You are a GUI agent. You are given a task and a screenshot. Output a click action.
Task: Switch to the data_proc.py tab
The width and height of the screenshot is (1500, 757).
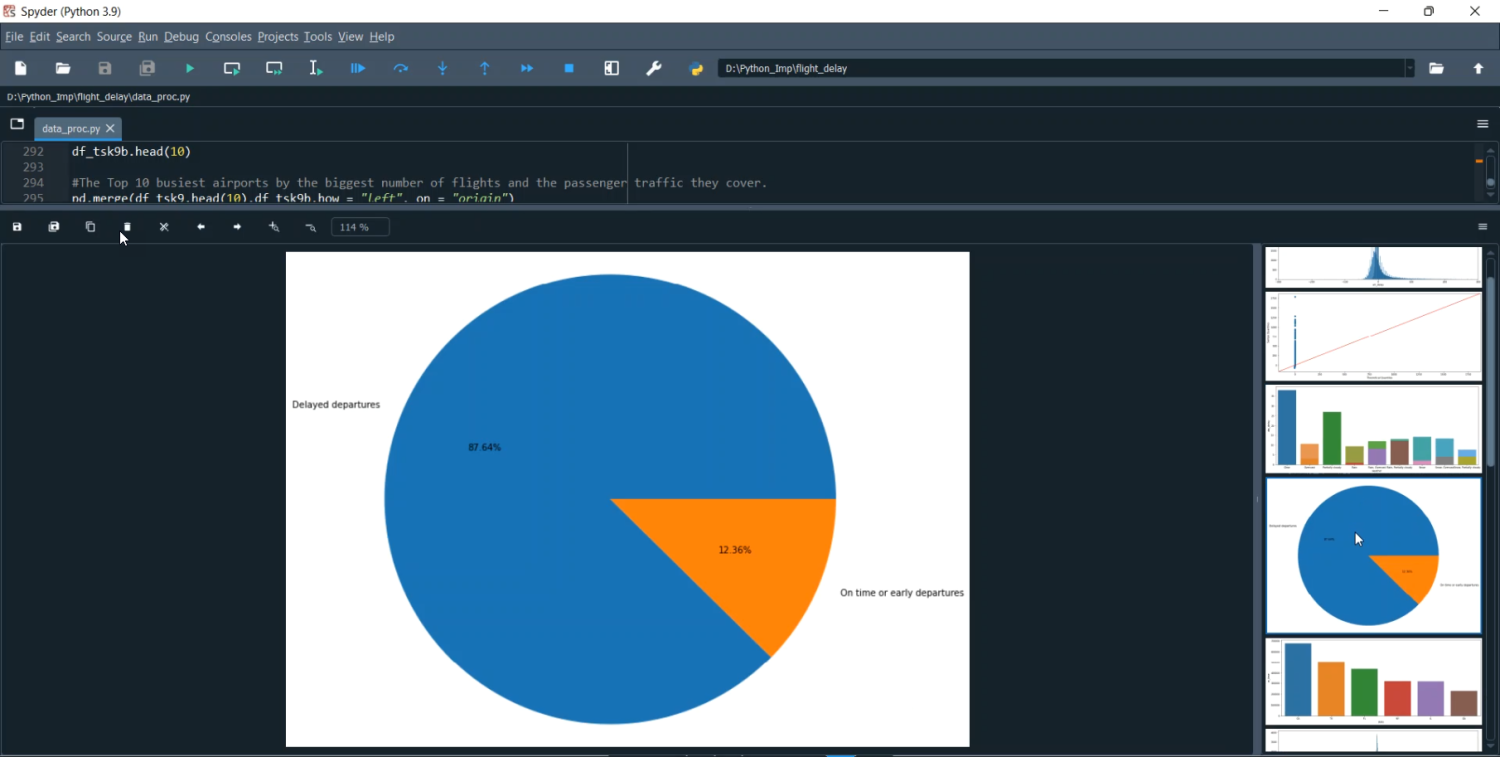coord(70,129)
